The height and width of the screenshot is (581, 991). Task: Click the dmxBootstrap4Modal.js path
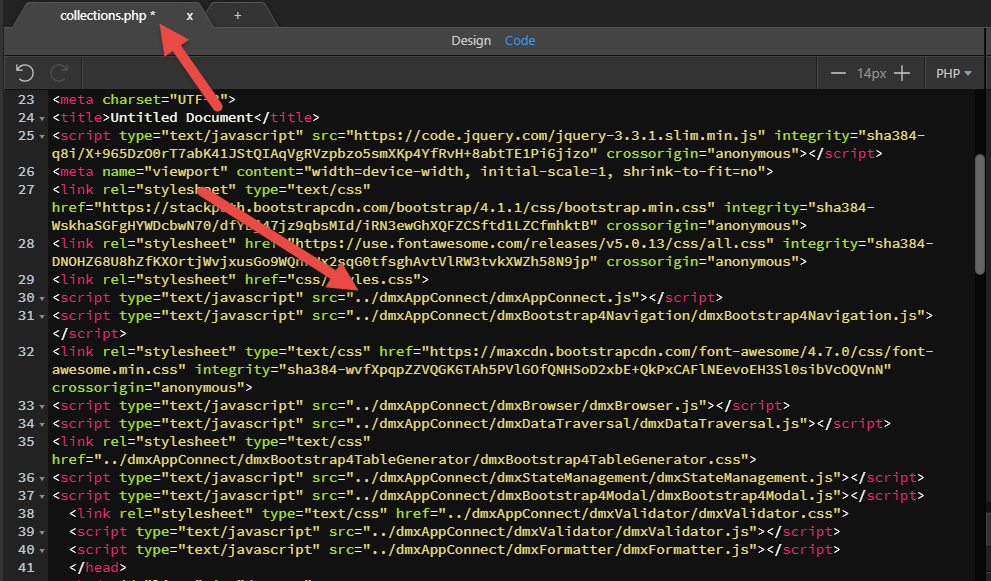593,496
